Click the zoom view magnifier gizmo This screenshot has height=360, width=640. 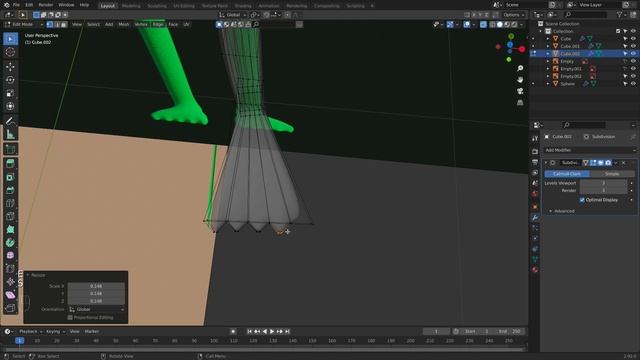click(520, 68)
